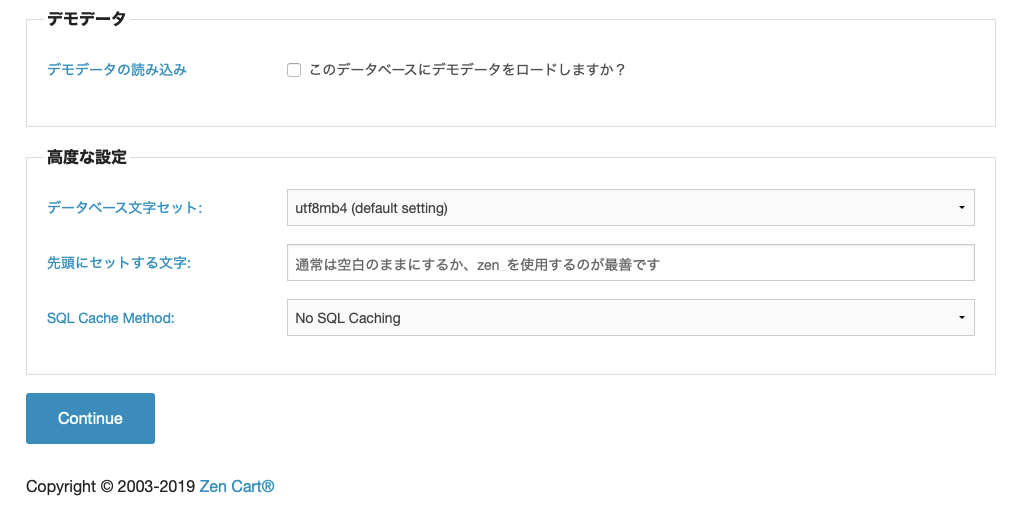The width and height of the screenshot is (1019, 513).
Task: Click the 先頭にセットする文字 label
Action: 119,263
